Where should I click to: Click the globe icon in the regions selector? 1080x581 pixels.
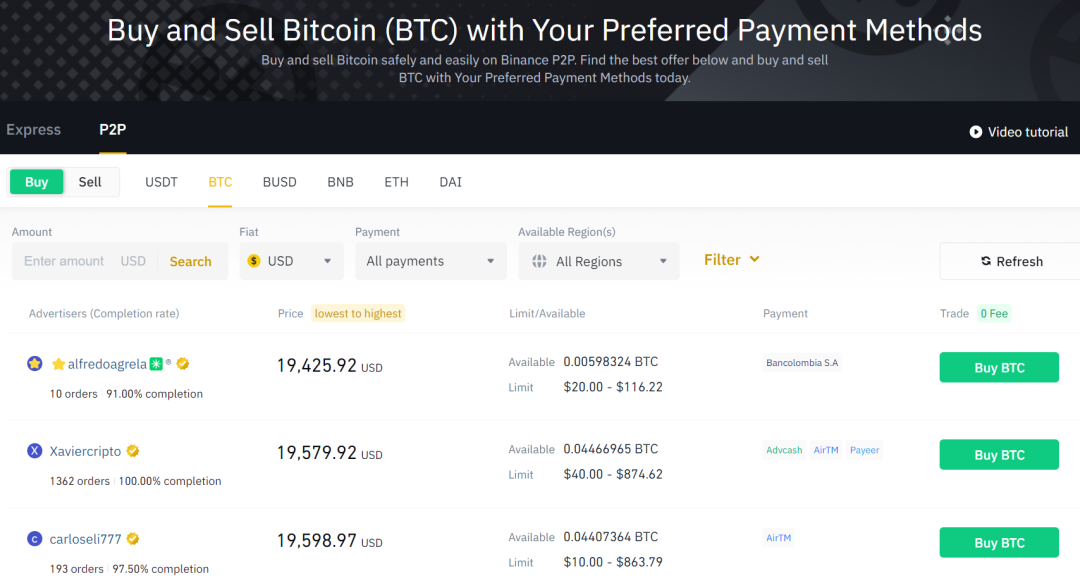(539, 261)
